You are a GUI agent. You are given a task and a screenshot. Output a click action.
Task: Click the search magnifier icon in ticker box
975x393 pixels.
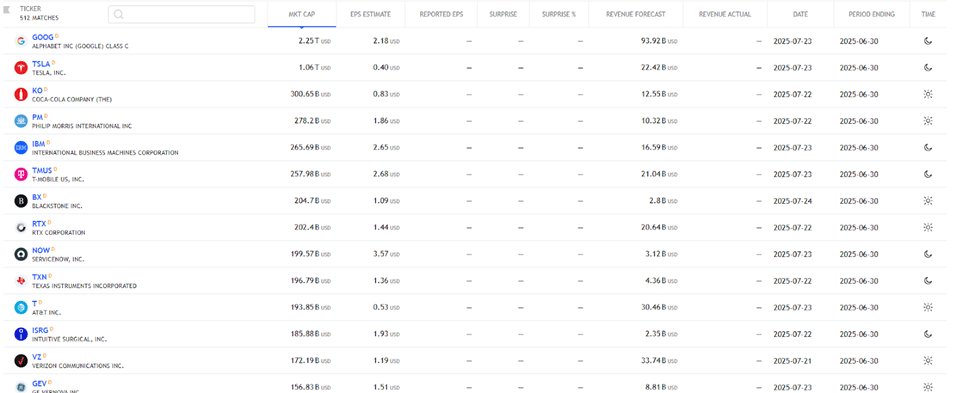pos(119,14)
